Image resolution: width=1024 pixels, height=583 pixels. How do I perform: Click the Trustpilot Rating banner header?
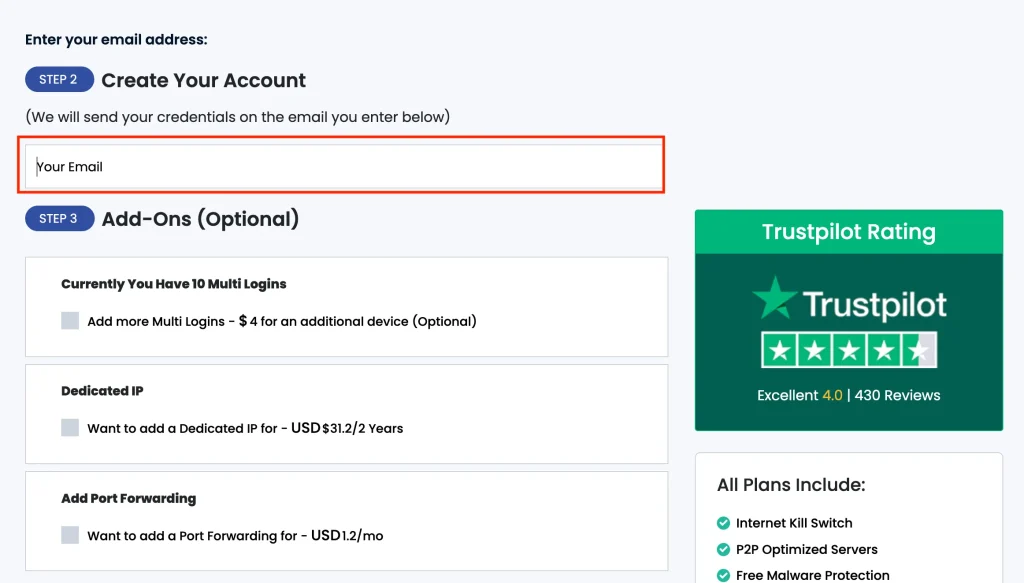[x=848, y=231]
